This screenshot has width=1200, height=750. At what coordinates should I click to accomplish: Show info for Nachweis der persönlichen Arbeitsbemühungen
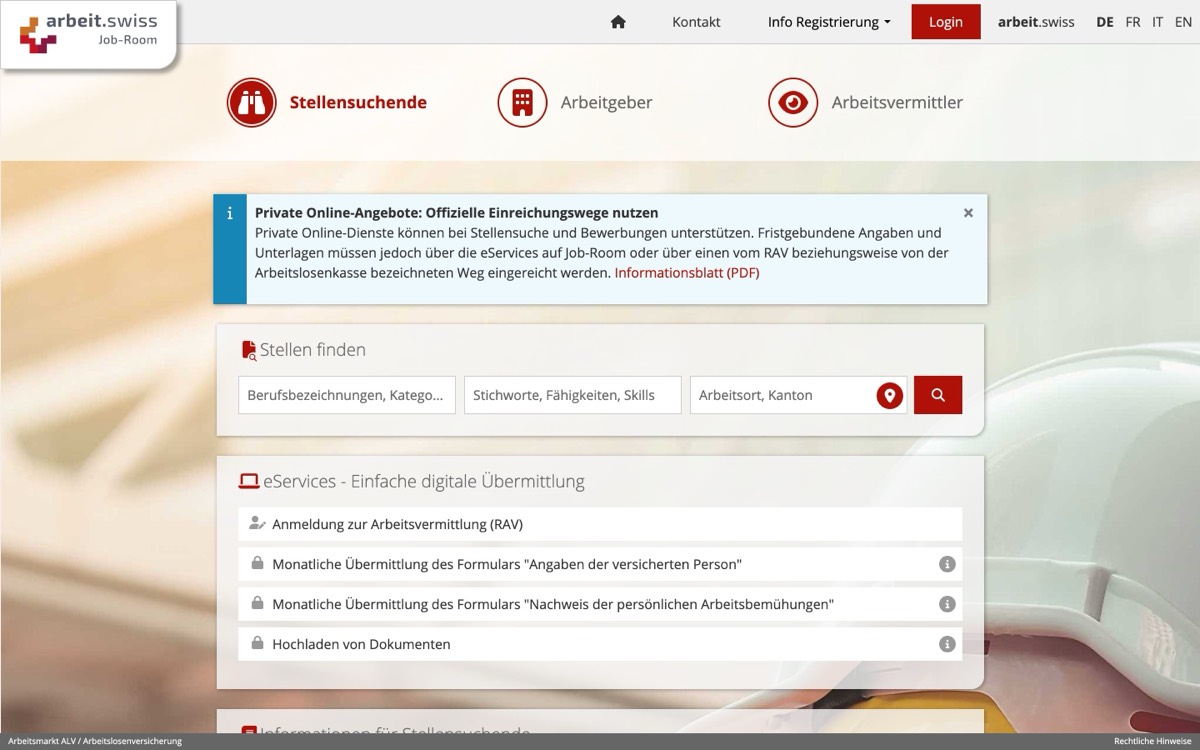[947, 604]
